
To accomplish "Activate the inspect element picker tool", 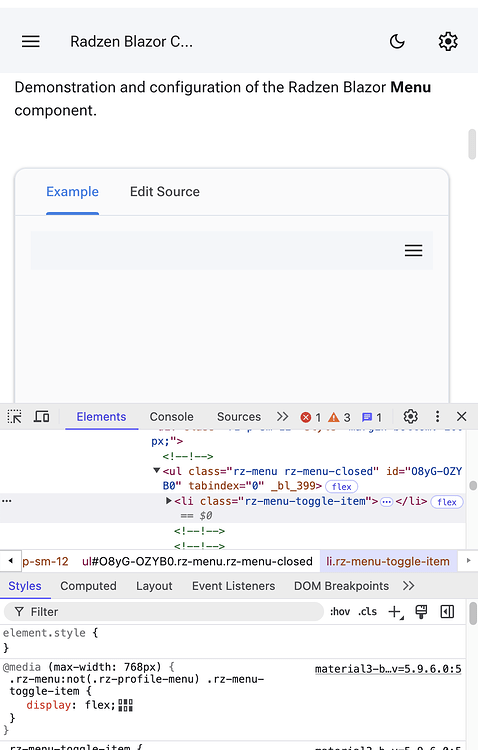I will tap(15, 417).
